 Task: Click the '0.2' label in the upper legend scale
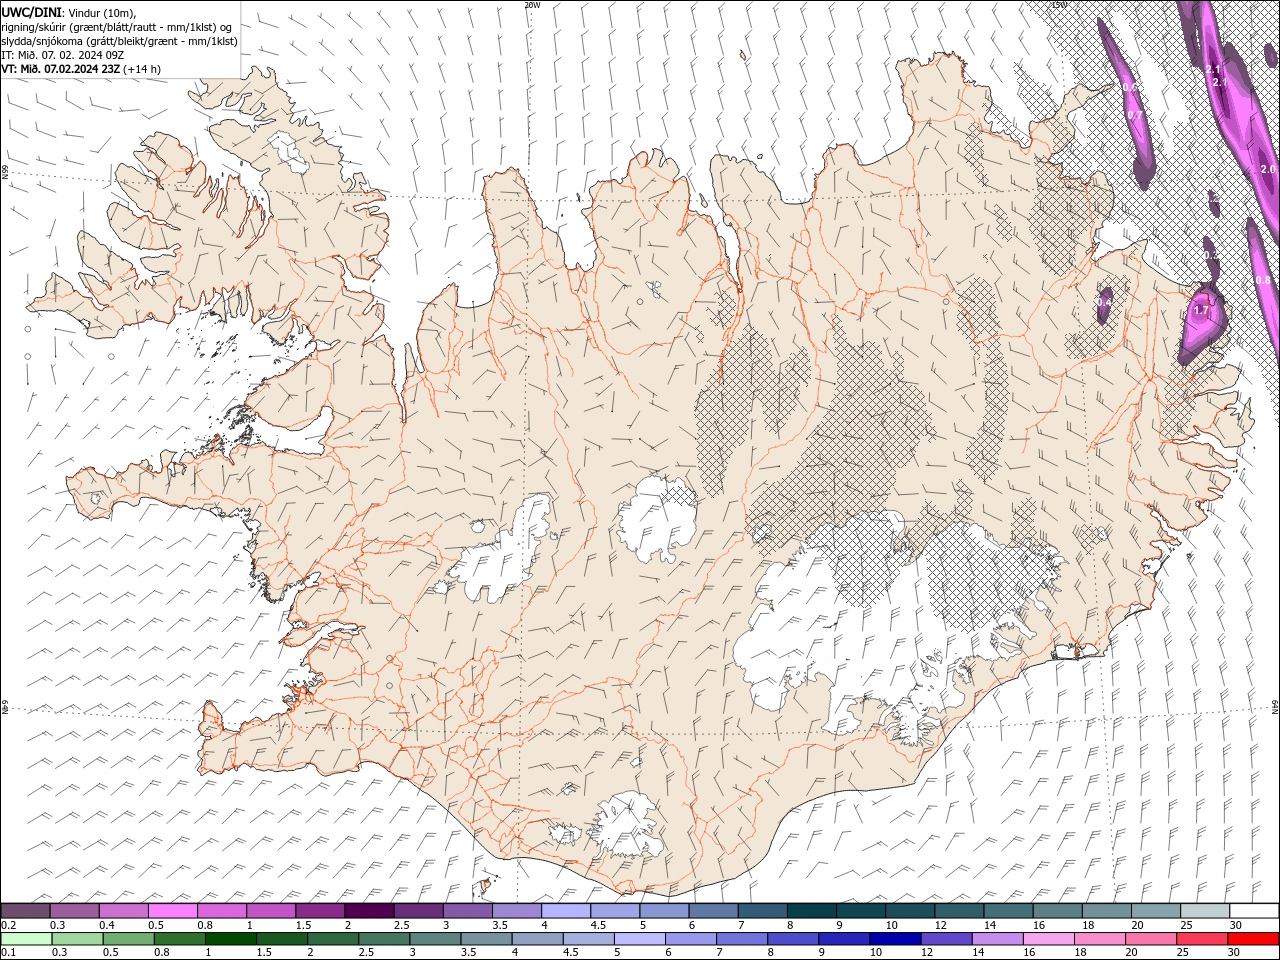(8, 925)
